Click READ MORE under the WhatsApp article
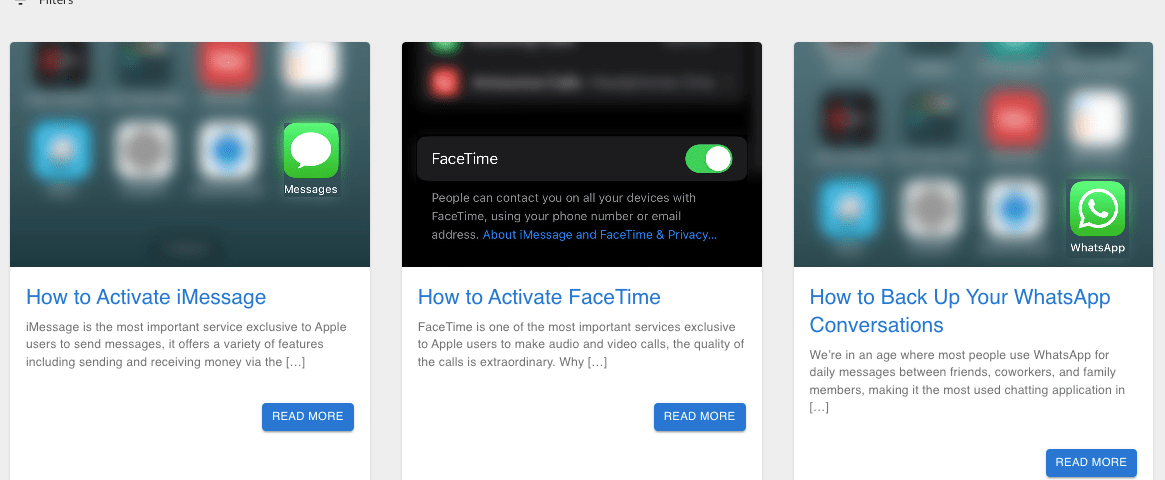 [1091, 463]
